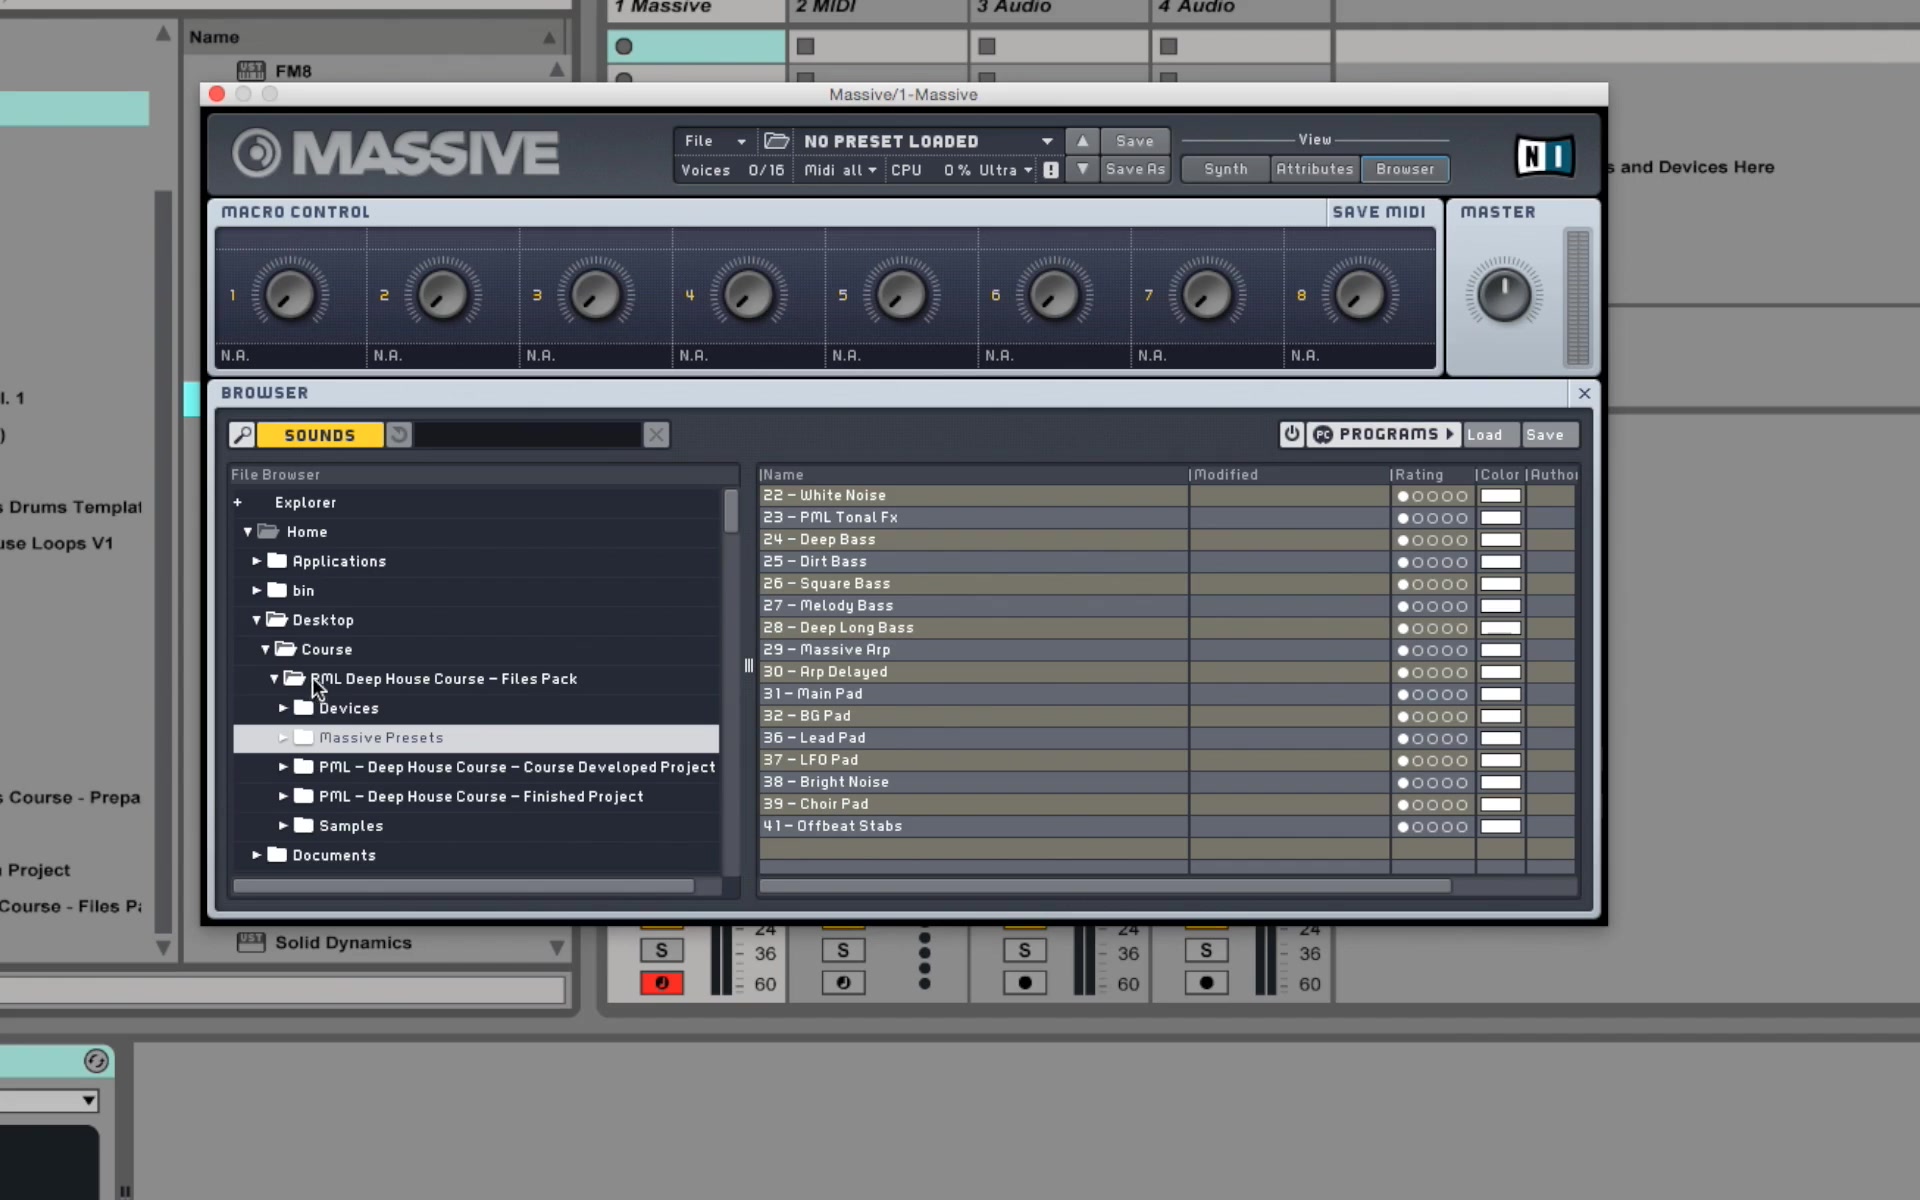1920x1200 pixels.
Task: Expand the bin folder
Action: pyautogui.click(x=257, y=590)
